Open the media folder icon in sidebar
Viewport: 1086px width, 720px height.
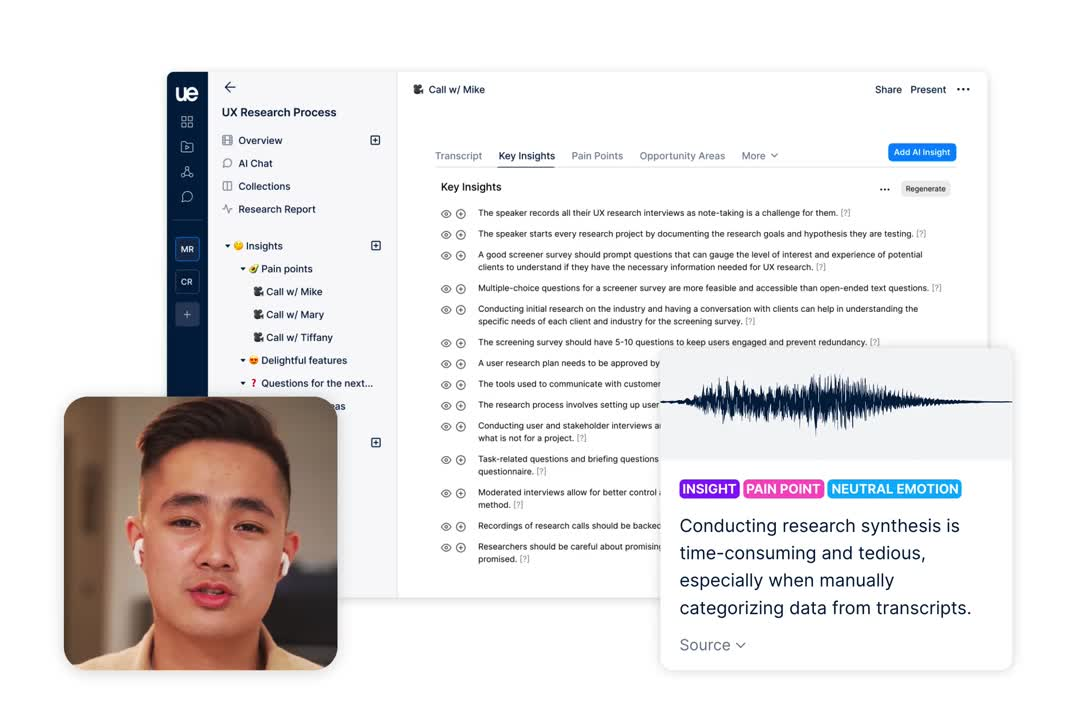(x=187, y=147)
